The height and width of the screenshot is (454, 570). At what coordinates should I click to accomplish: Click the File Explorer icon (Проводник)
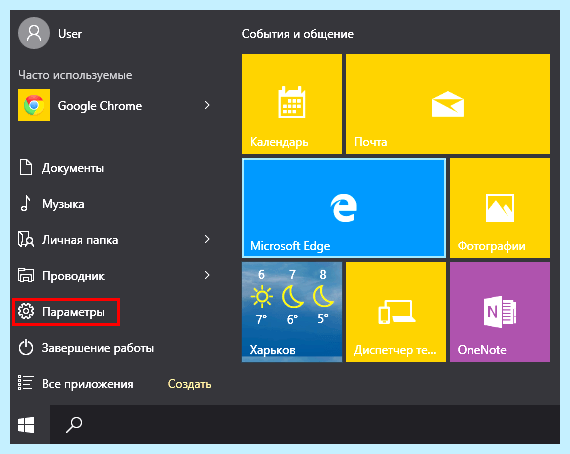tap(26, 276)
